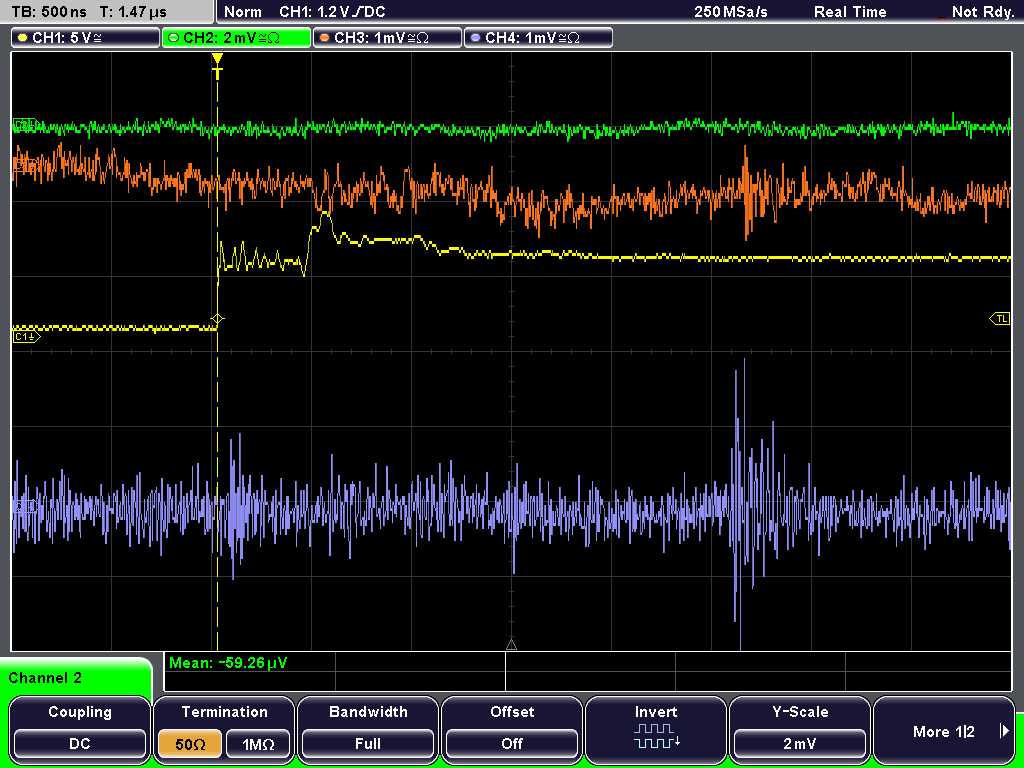Select the CH4: 1 mV channel tab
Viewport: 1024px width, 768px height.
pyautogui.click(x=538, y=38)
